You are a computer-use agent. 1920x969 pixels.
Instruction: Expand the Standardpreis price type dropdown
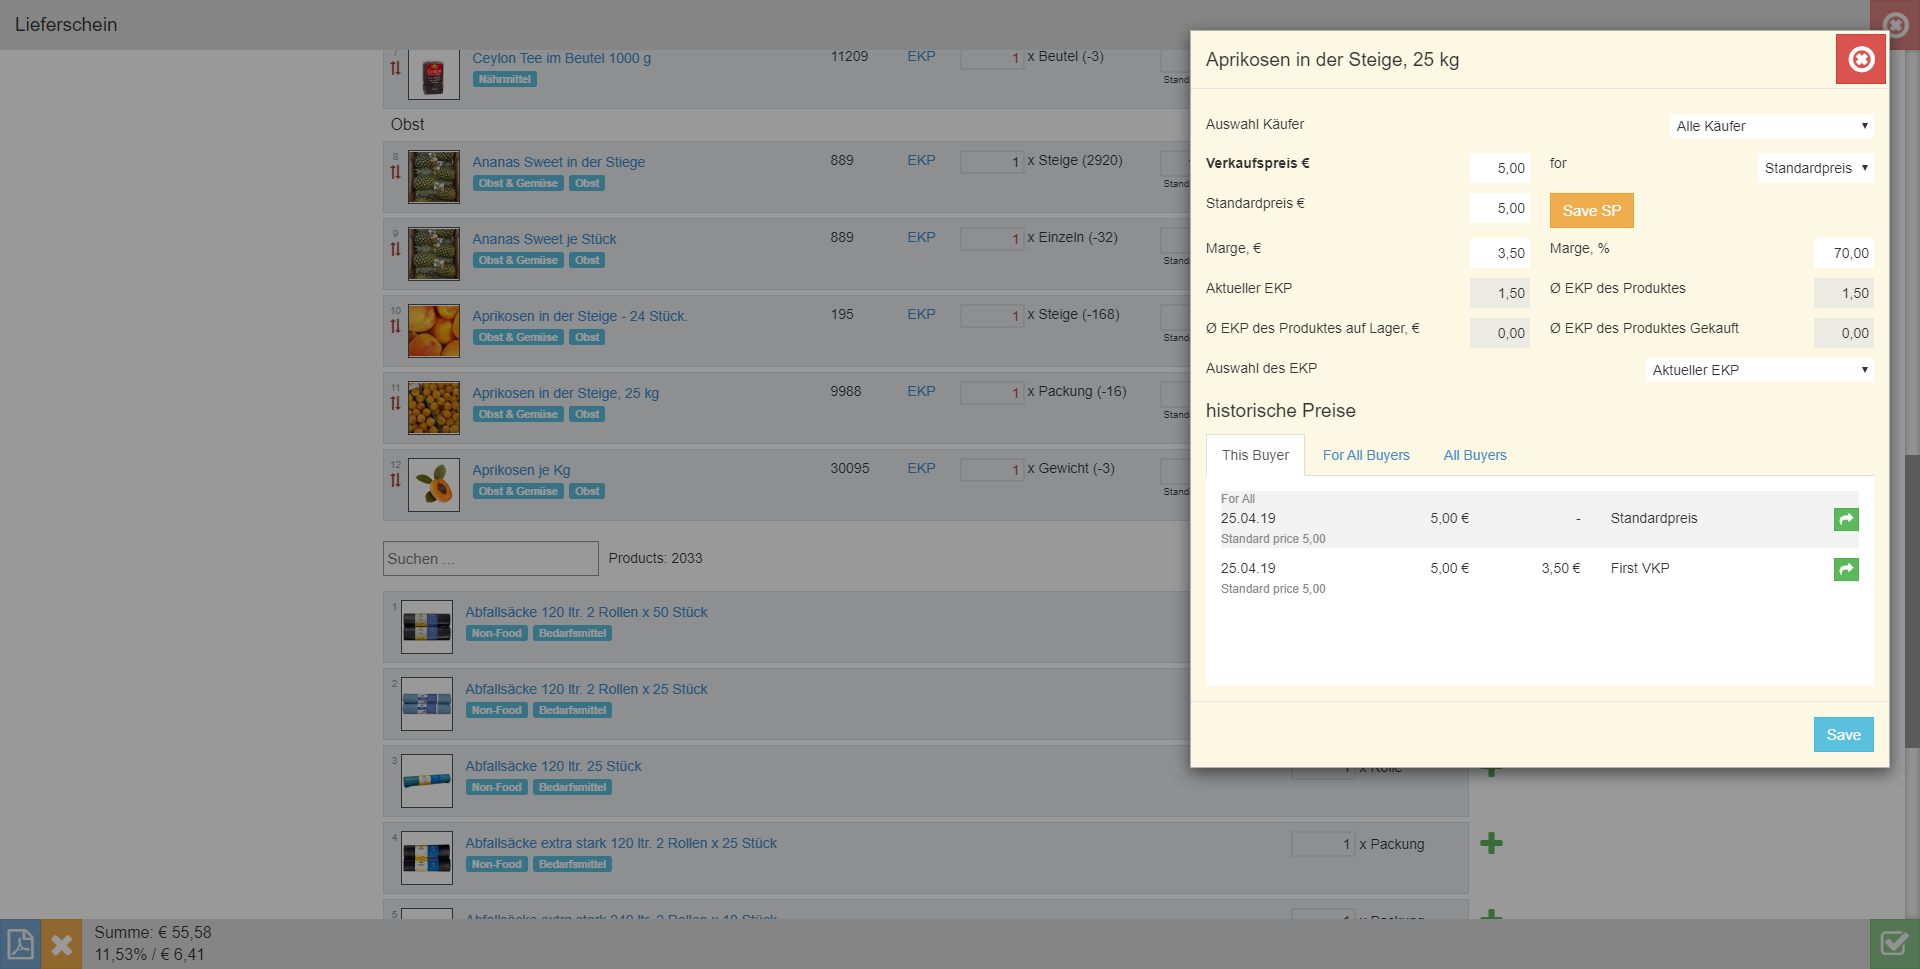(x=1815, y=168)
